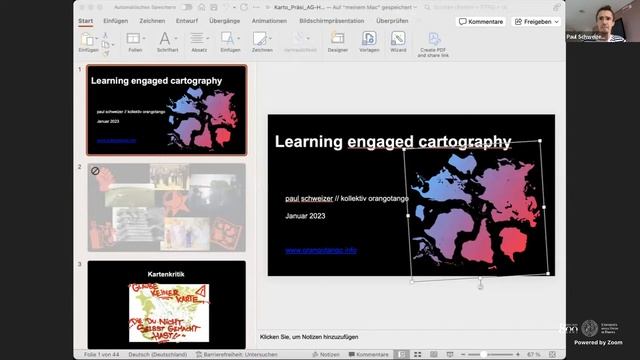Viewport: 640px width, 360px height.
Task: Select slide 3 Kartenkritik thumbnail
Action: pyautogui.click(x=167, y=304)
